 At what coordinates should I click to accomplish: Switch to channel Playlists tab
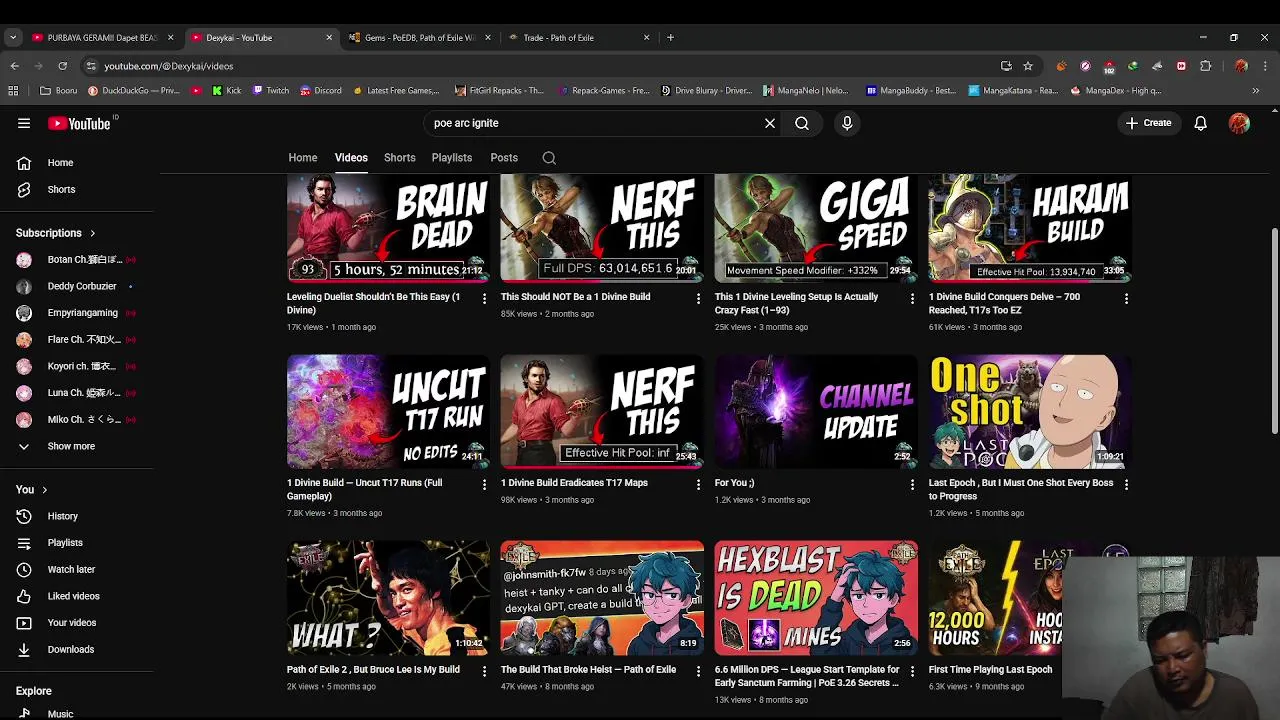coord(452,157)
